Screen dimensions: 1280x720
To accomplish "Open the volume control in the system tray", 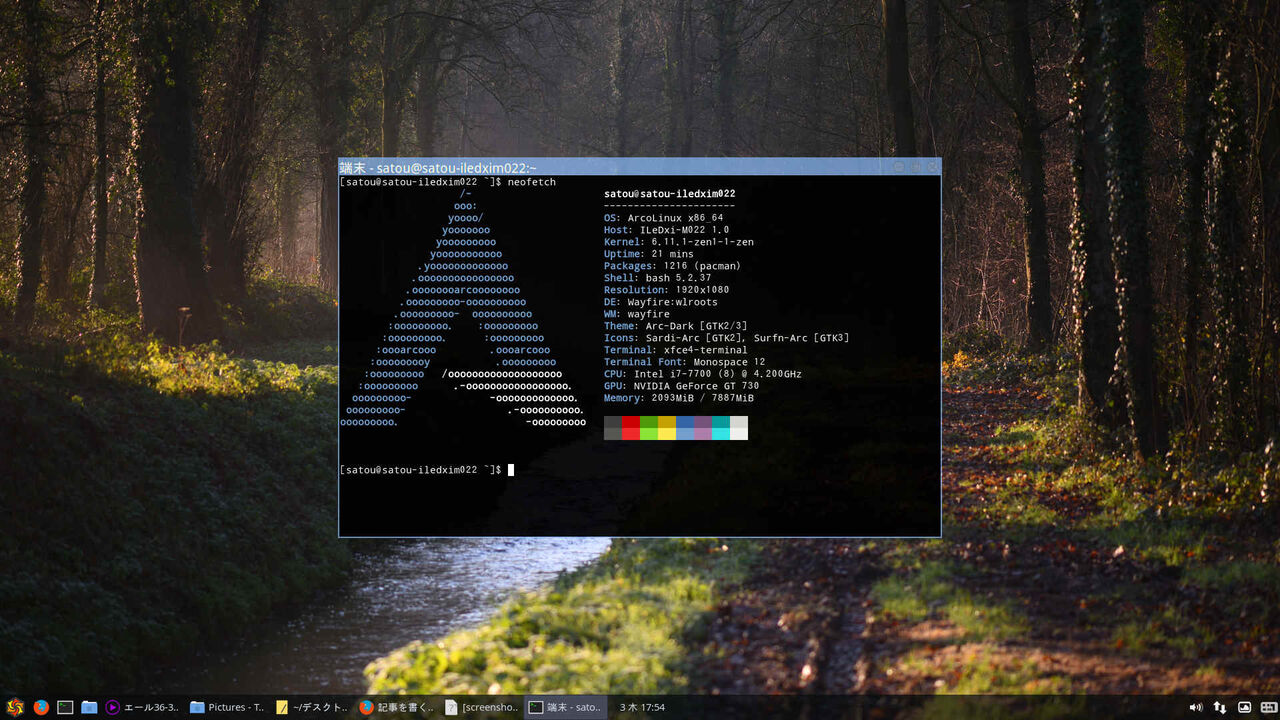I will tap(1196, 707).
